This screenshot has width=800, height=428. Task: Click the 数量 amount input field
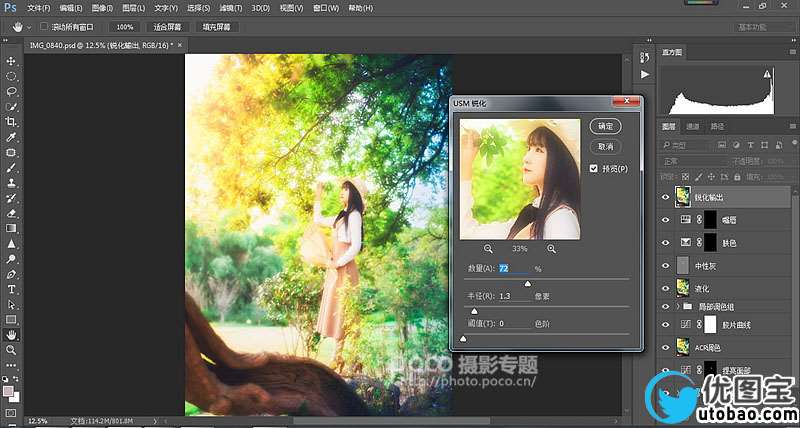click(x=514, y=269)
